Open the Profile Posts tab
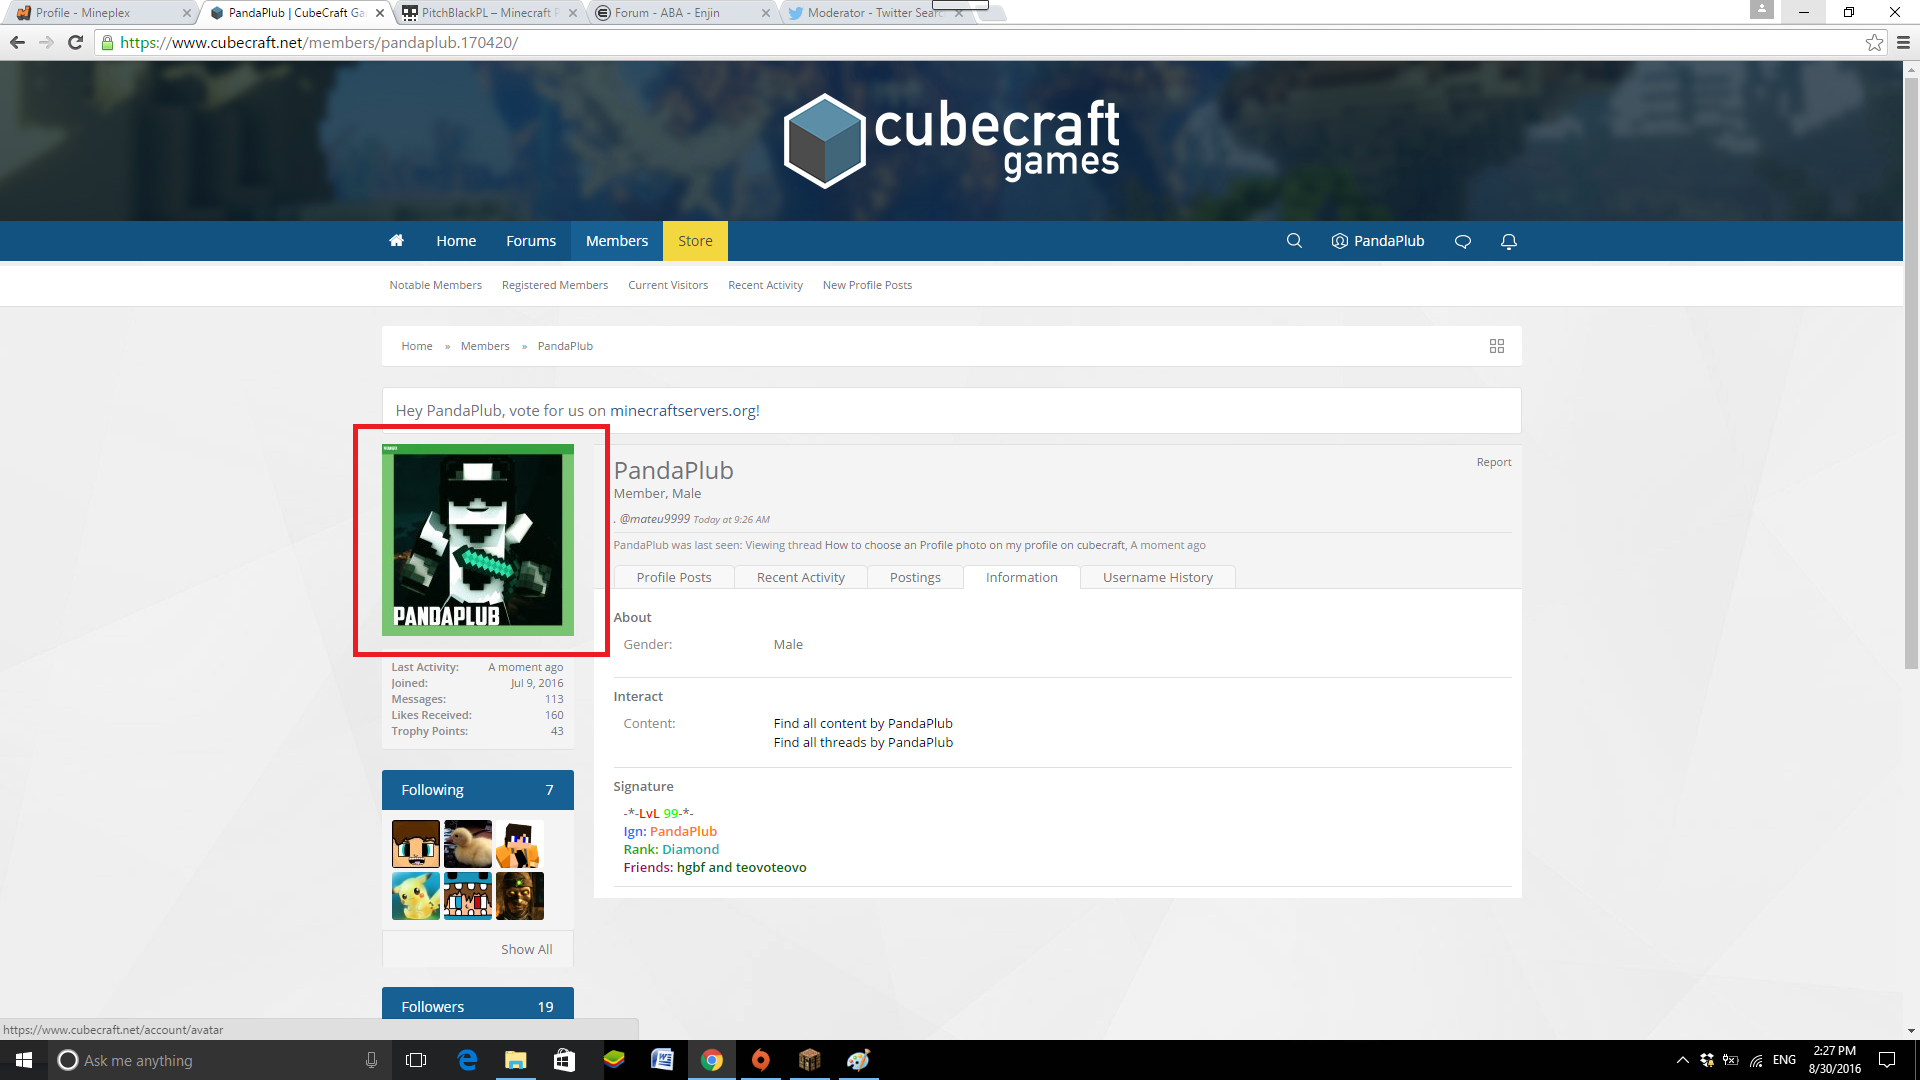 pyautogui.click(x=674, y=577)
